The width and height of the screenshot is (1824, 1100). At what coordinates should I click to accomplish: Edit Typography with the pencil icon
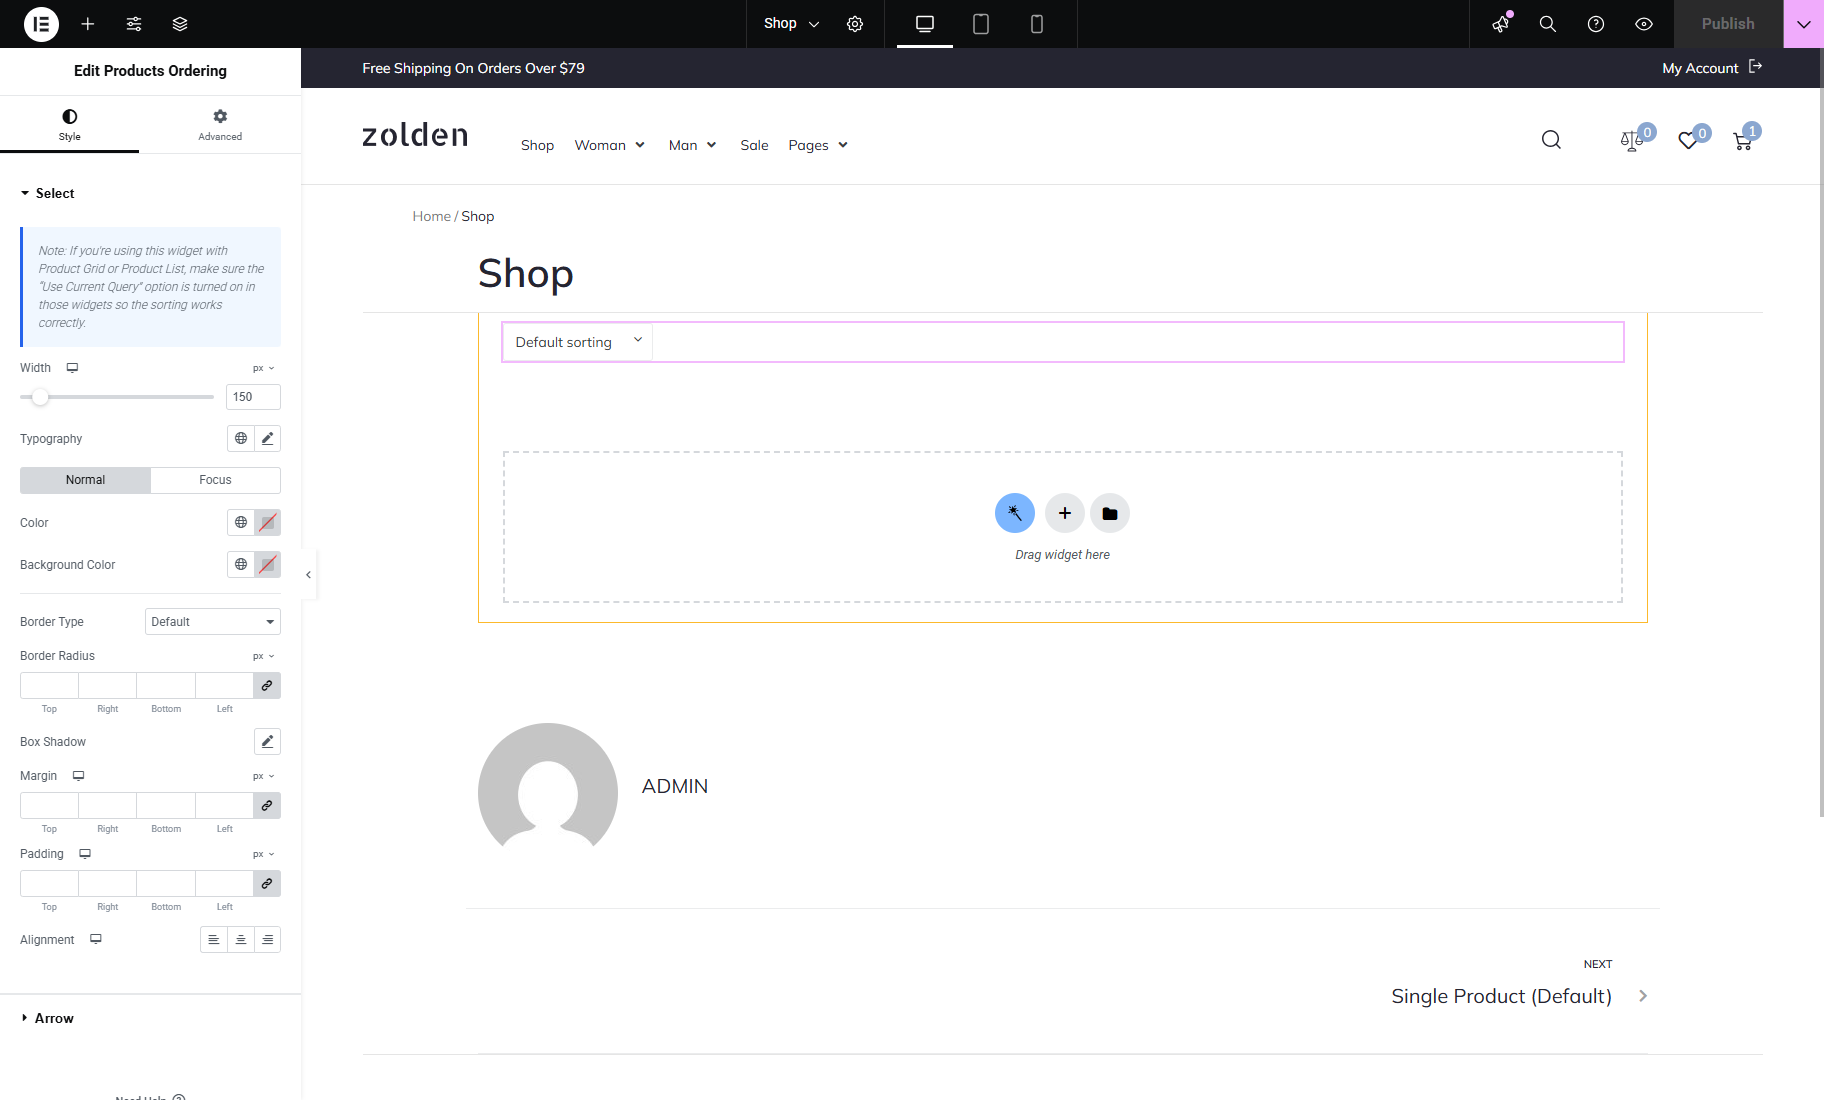point(267,438)
